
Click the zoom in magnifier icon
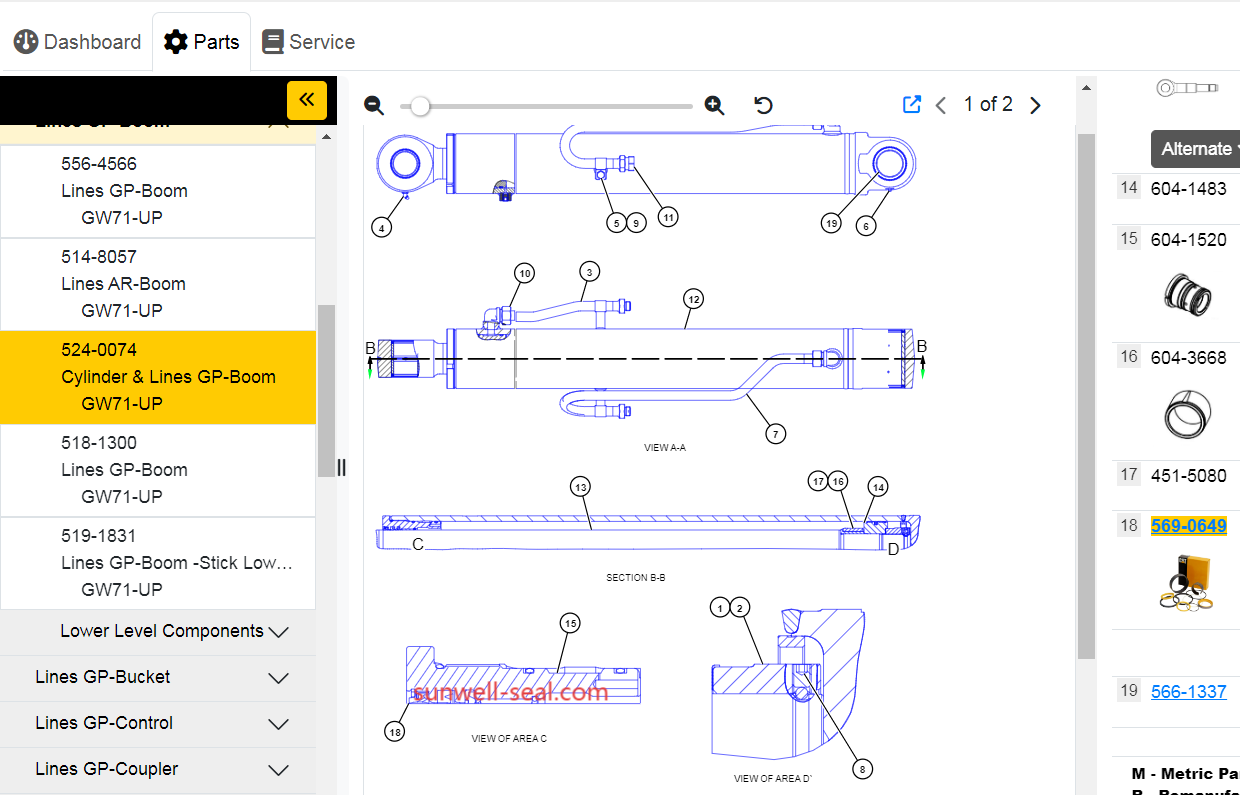click(x=714, y=105)
